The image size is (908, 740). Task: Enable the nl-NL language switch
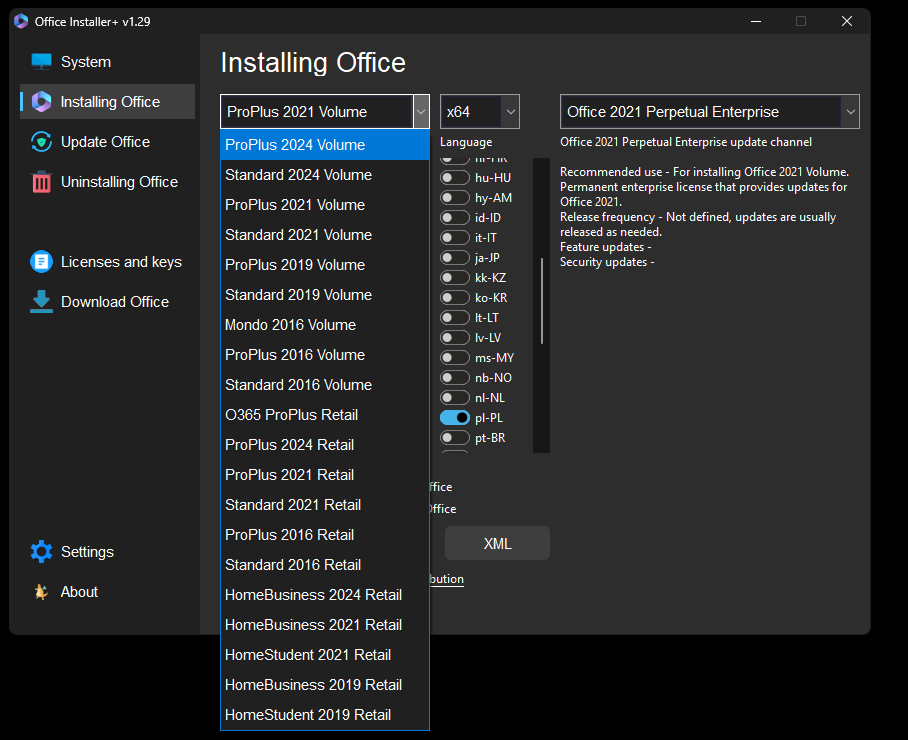tap(455, 398)
